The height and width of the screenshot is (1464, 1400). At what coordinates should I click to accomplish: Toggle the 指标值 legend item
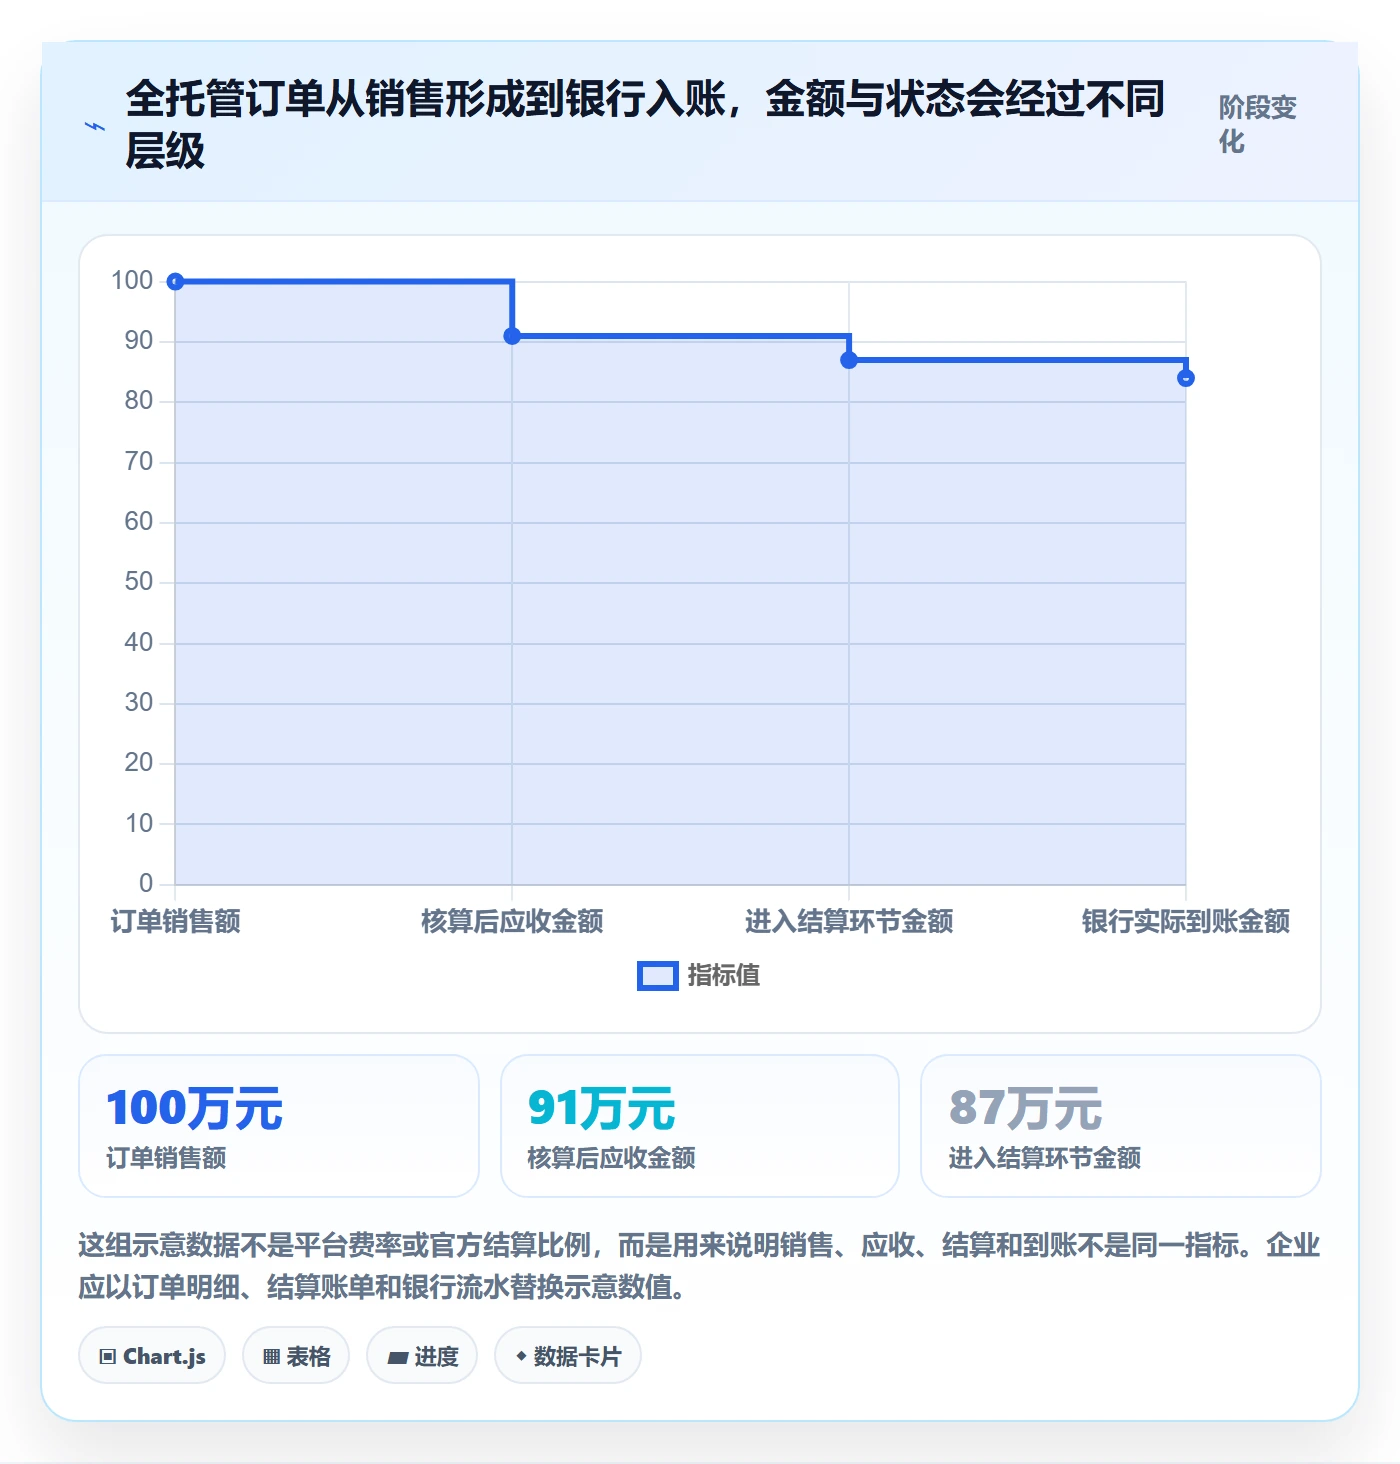point(698,975)
